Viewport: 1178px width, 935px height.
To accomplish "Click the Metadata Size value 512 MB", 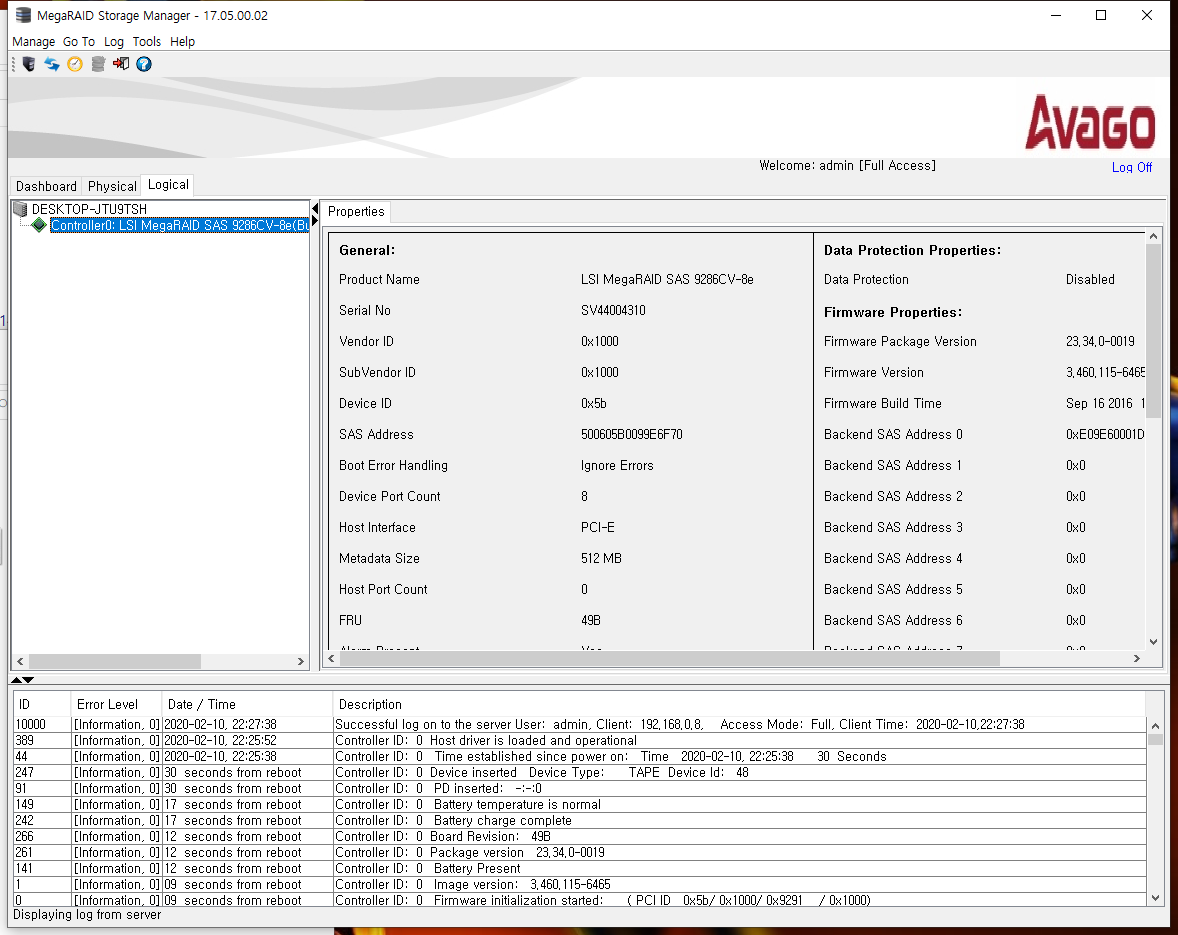I will [601, 559].
